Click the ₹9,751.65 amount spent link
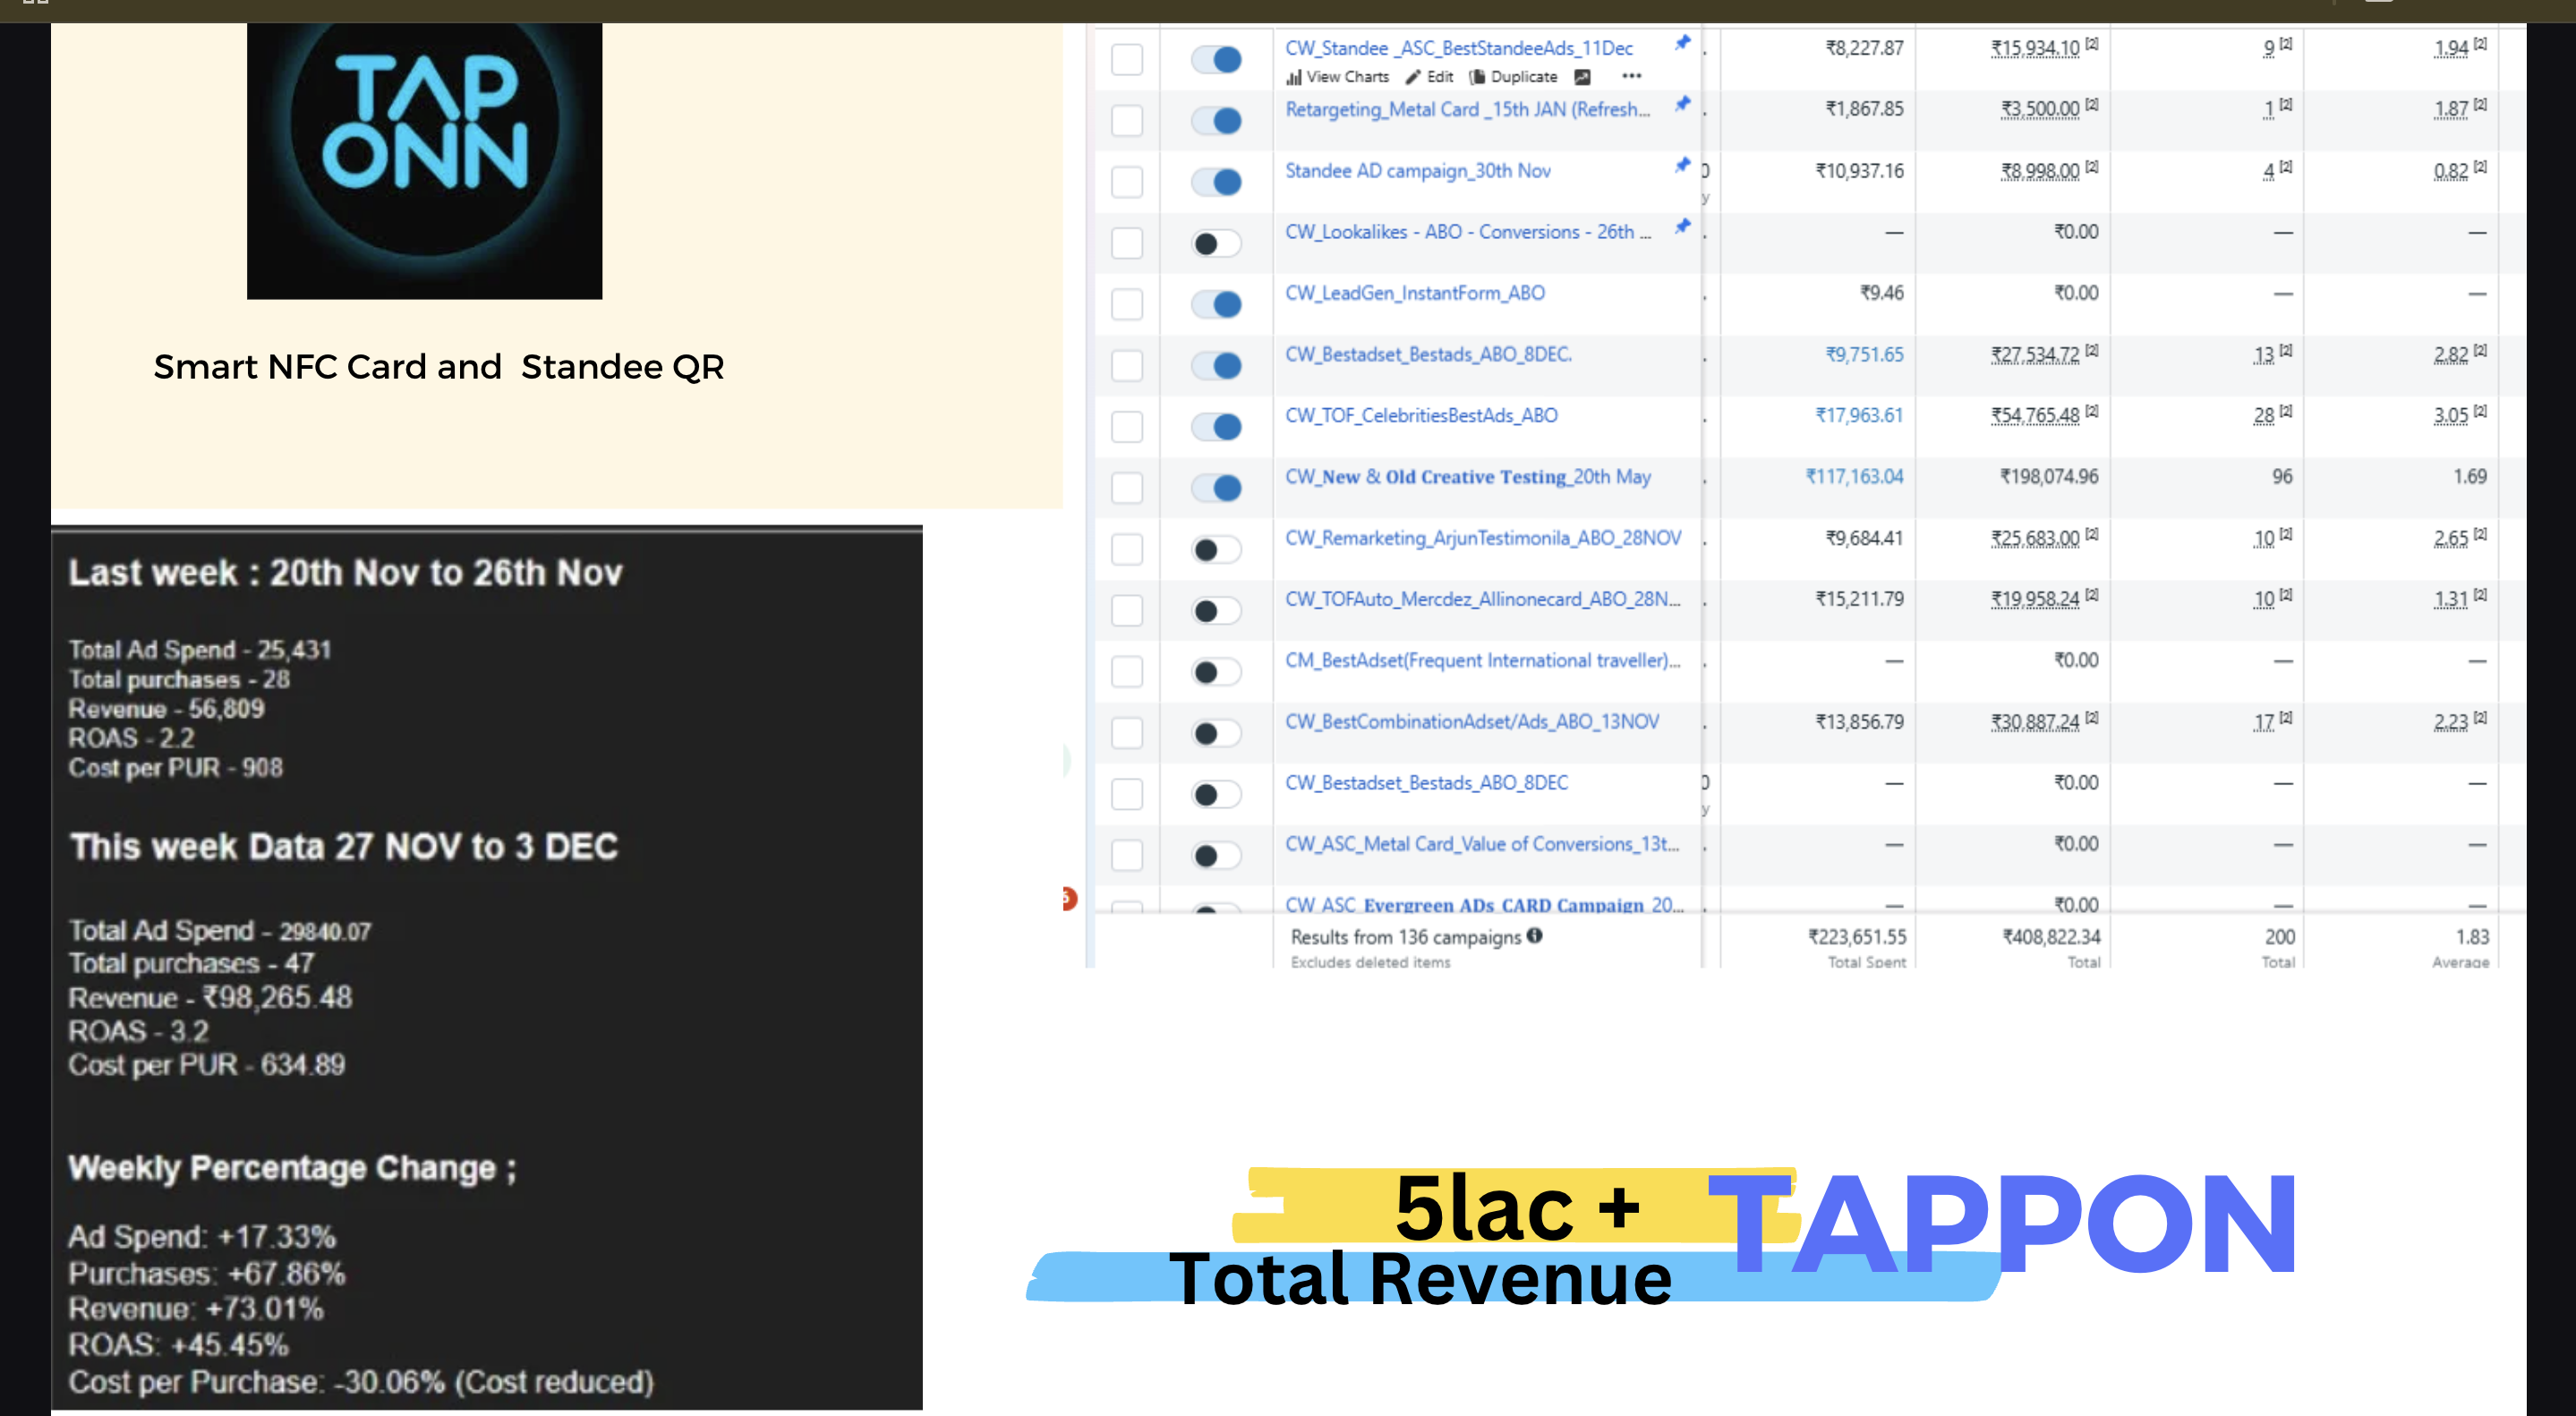 coord(1864,354)
